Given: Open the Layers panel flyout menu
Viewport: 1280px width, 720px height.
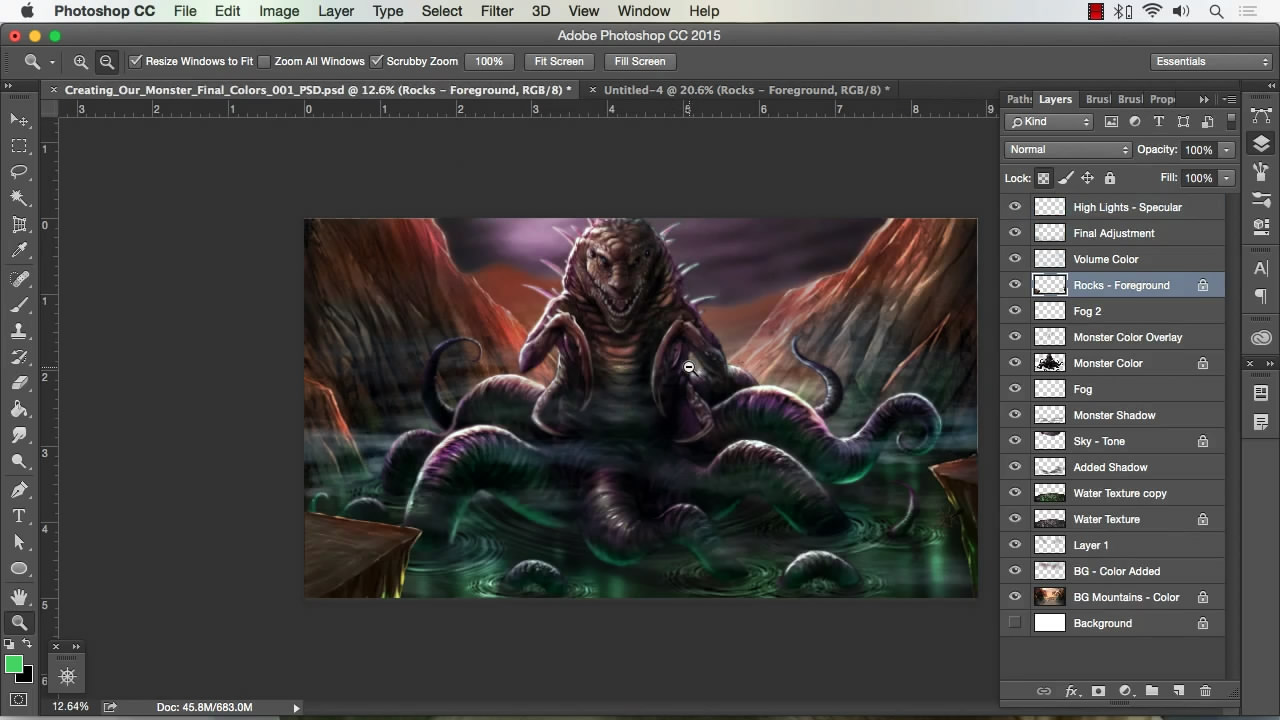Looking at the screenshot, I should (x=1230, y=99).
